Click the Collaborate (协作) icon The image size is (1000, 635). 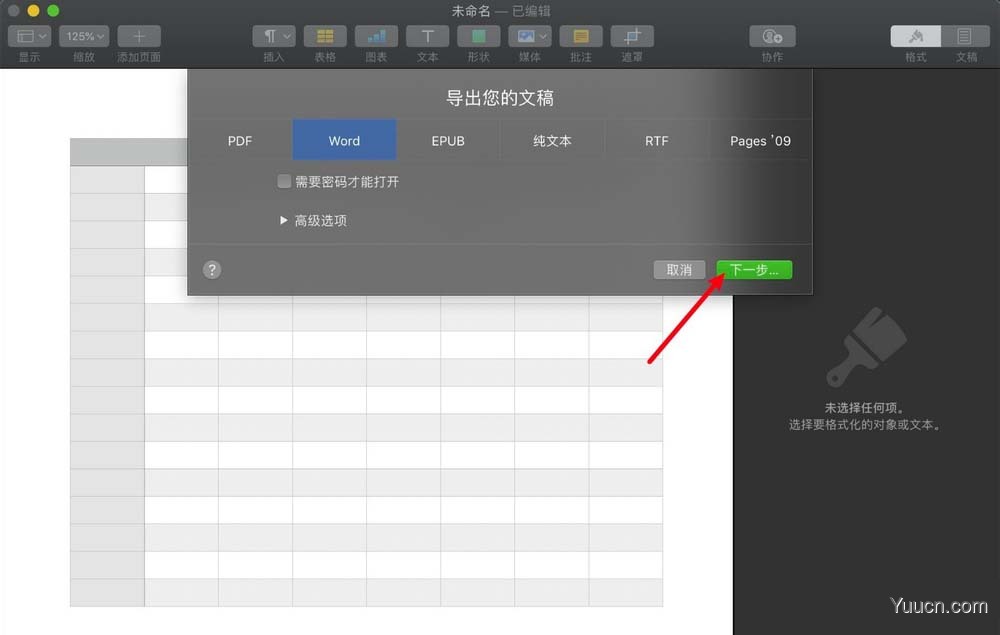(x=772, y=36)
